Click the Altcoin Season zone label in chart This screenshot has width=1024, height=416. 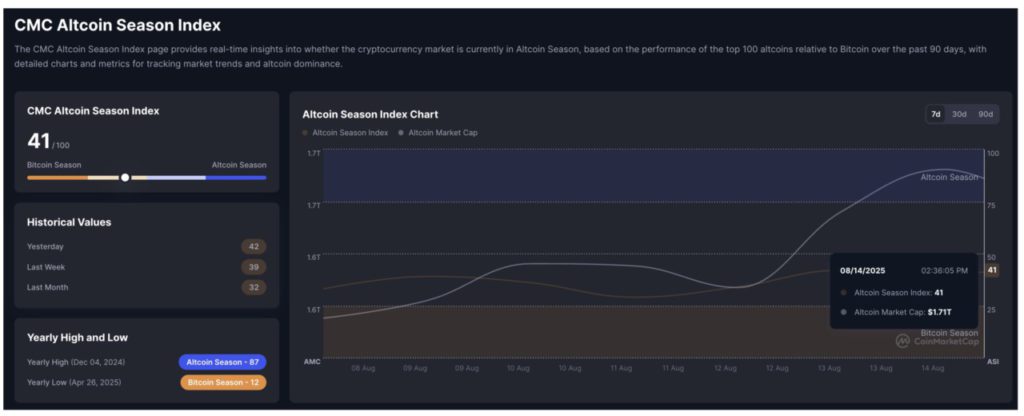948,177
